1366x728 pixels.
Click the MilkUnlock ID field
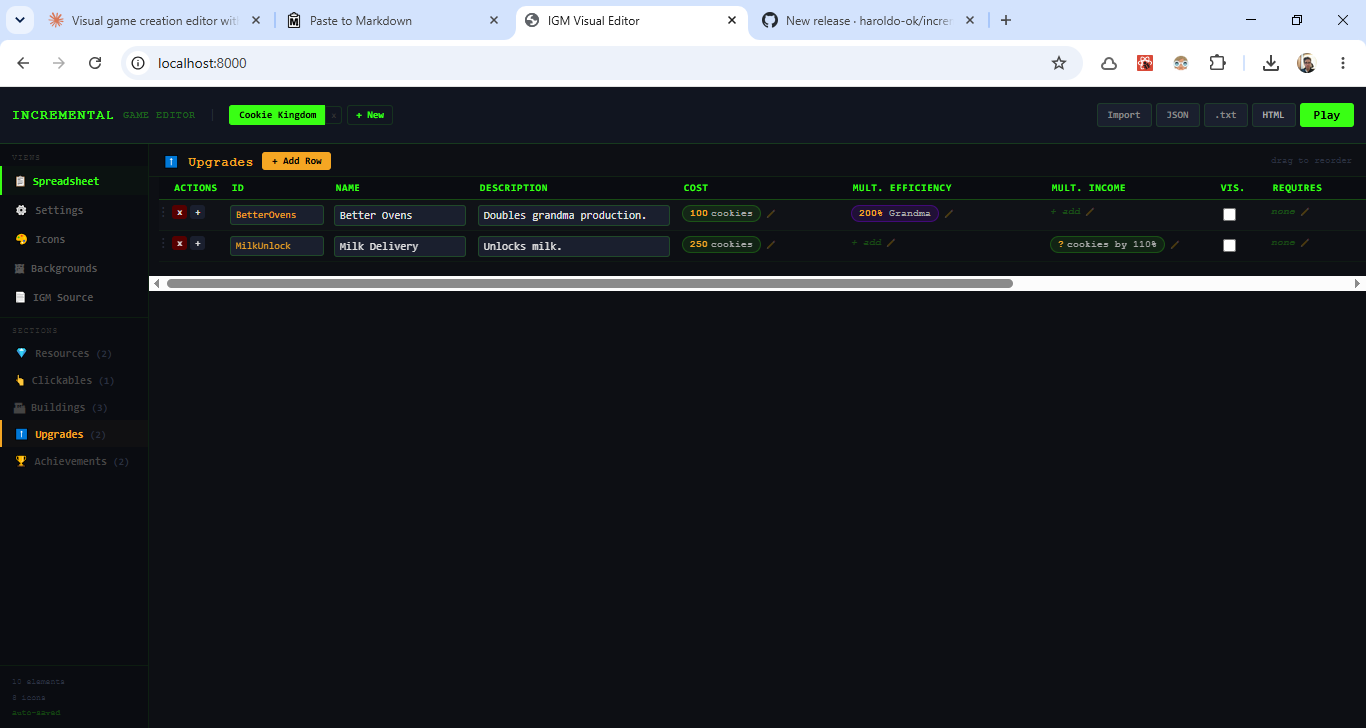point(277,246)
